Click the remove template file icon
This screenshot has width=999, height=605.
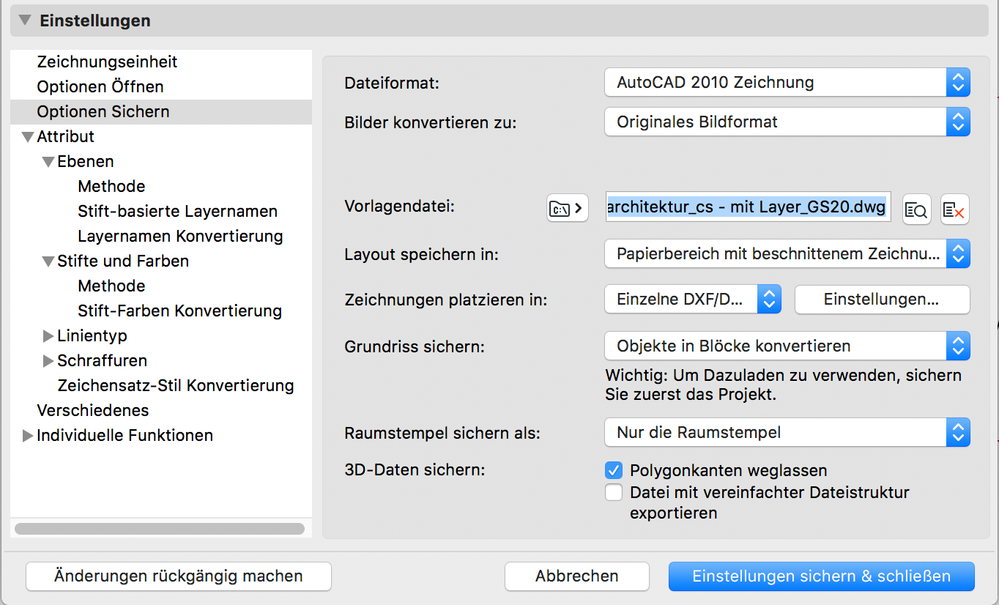point(954,209)
